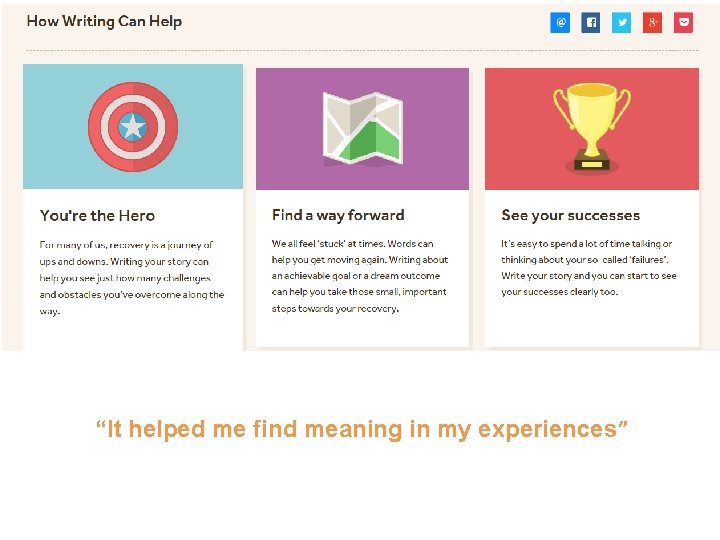Open the You're the Hero heading
Image resolution: width=720 pixels, height=540 pixels.
pos(97,215)
